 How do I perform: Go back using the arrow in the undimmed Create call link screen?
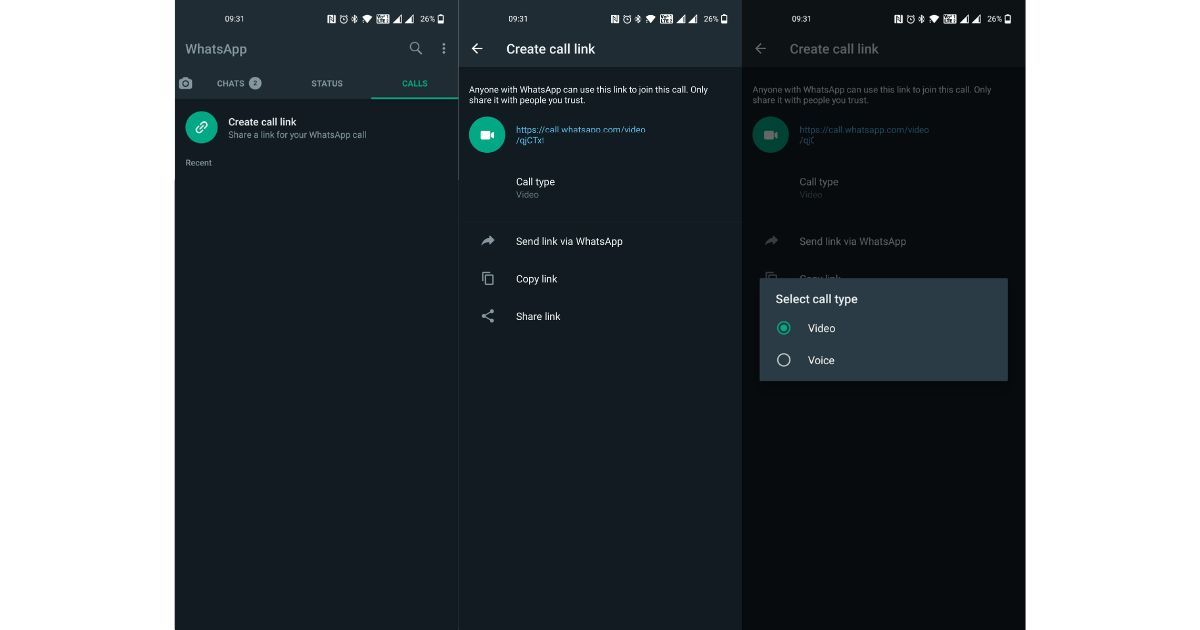click(x=477, y=48)
